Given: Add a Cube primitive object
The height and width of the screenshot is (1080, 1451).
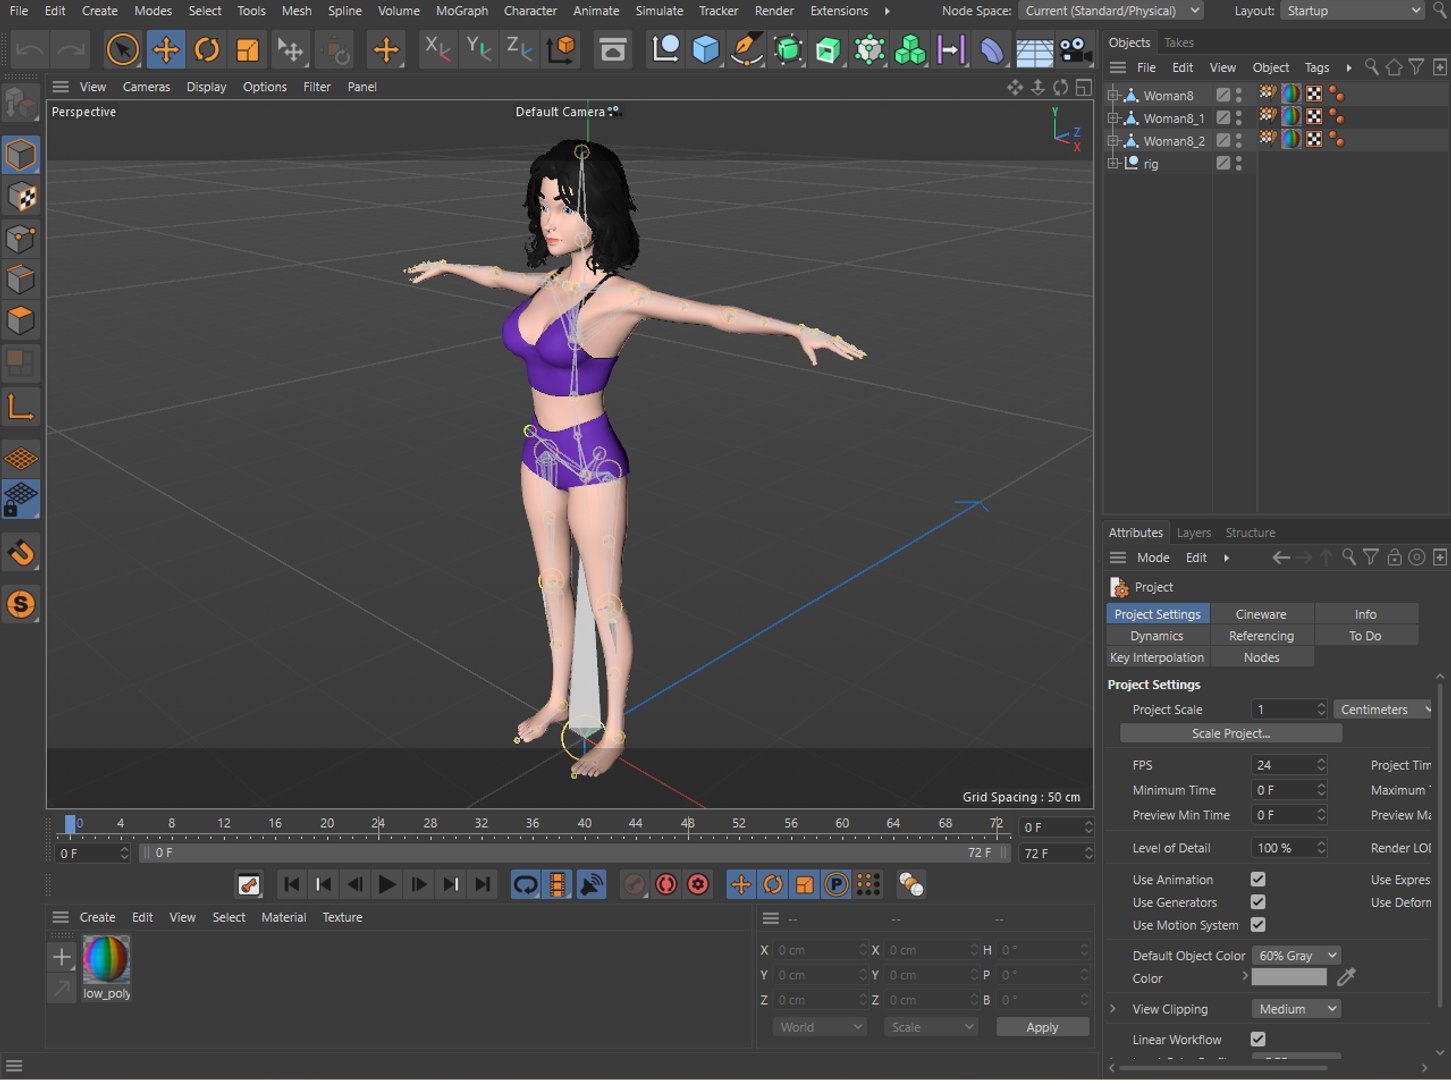Looking at the screenshot, I should [x=706, y=49].
